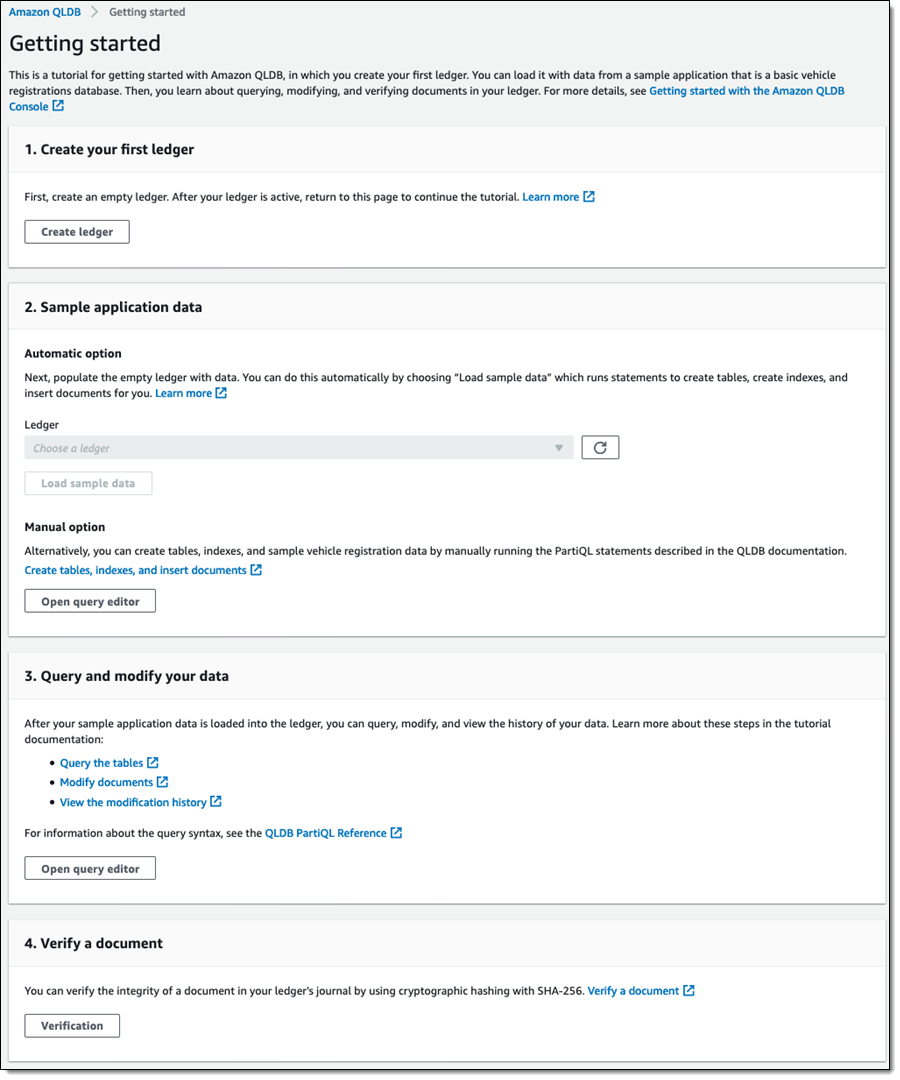
Task: Open query editor in Query and modify section
Action: [x=90, y=869]
